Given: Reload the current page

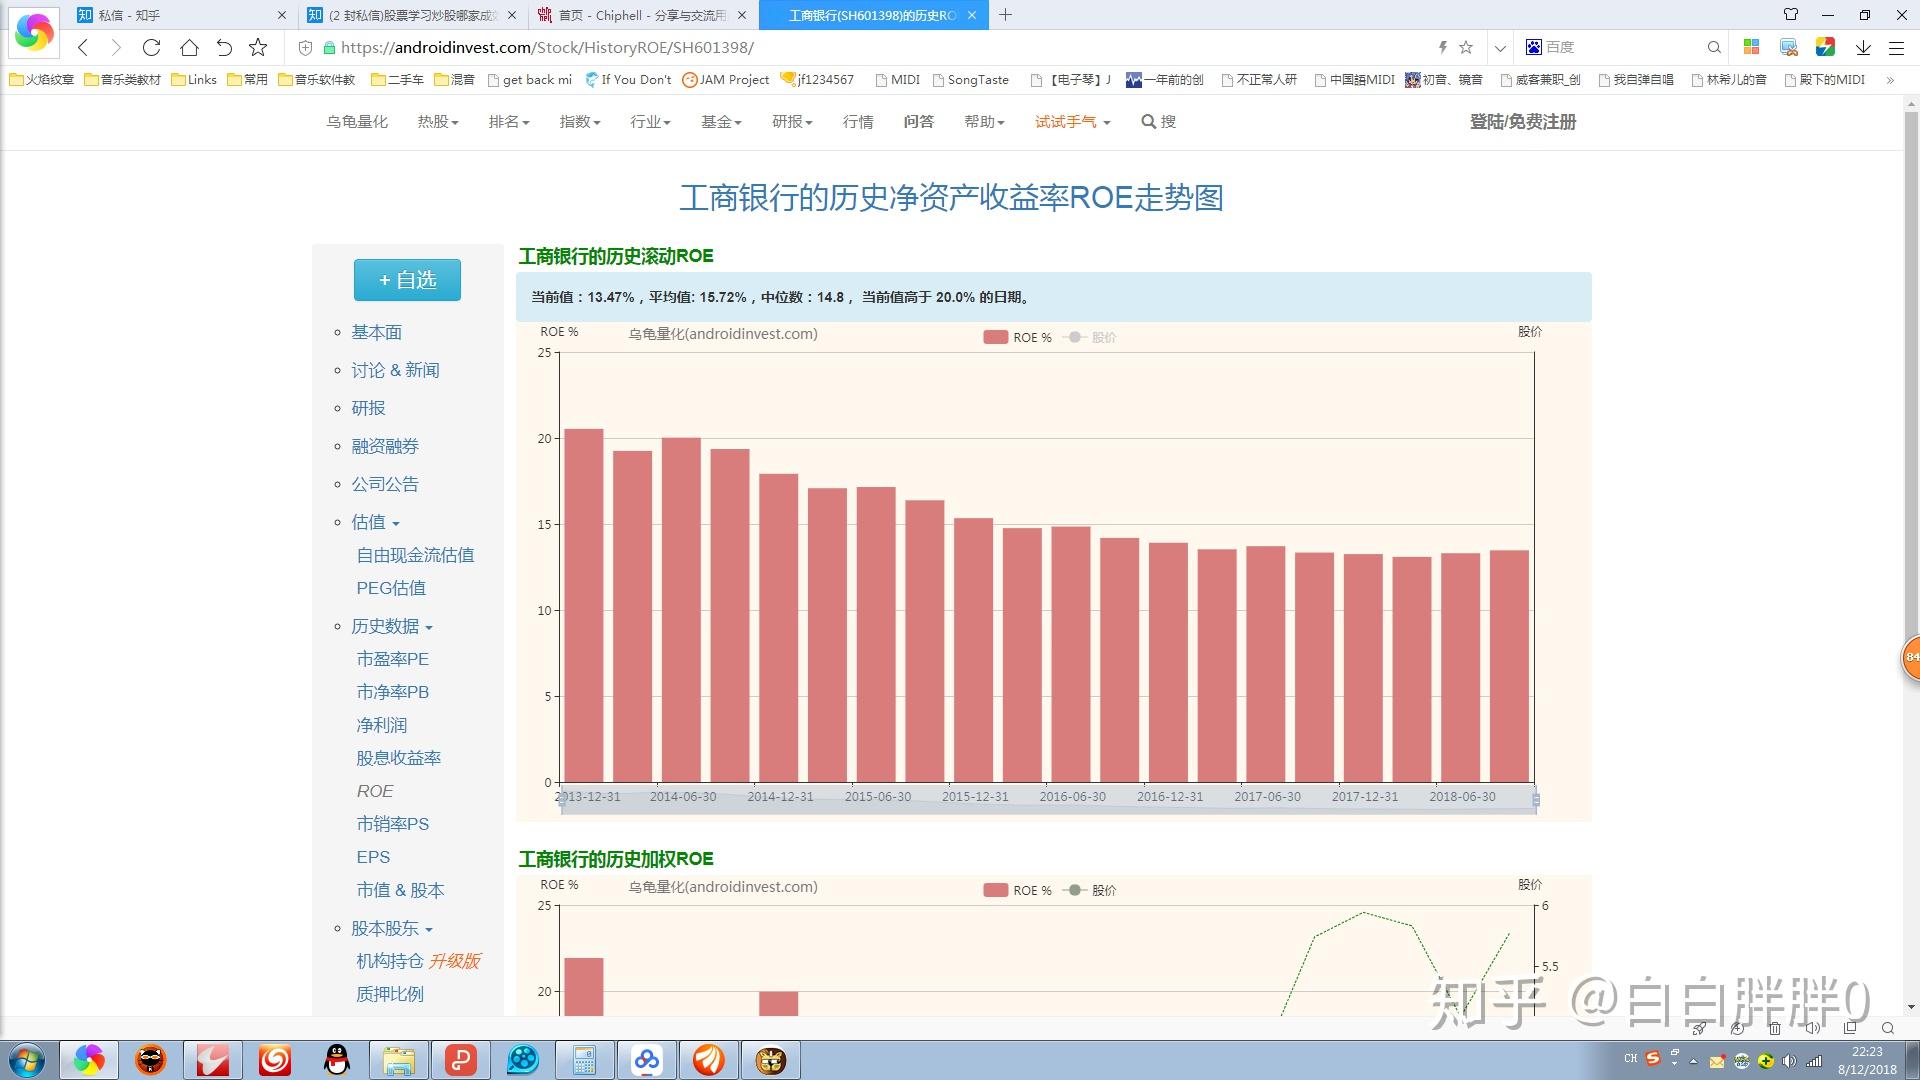Looking at the screenshot, I should (151, 47).
